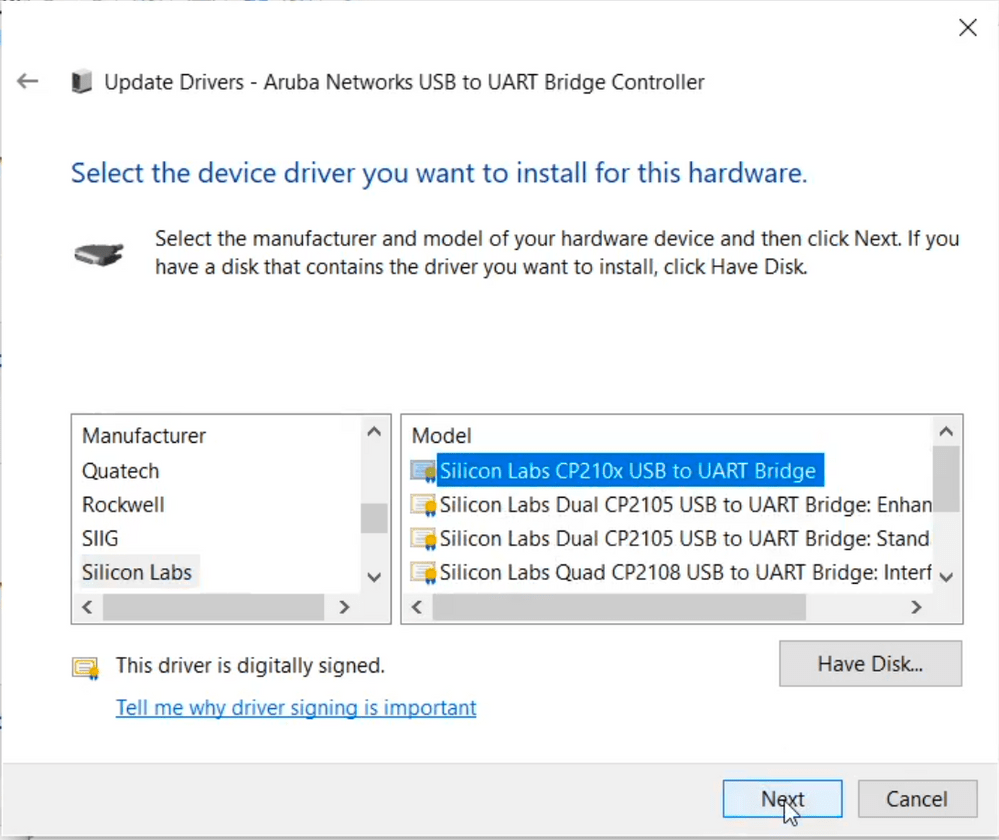Viewport: 999px width, 840px height.
Task: Click the Model list up scroll arrow
Action: click(945, 430)
